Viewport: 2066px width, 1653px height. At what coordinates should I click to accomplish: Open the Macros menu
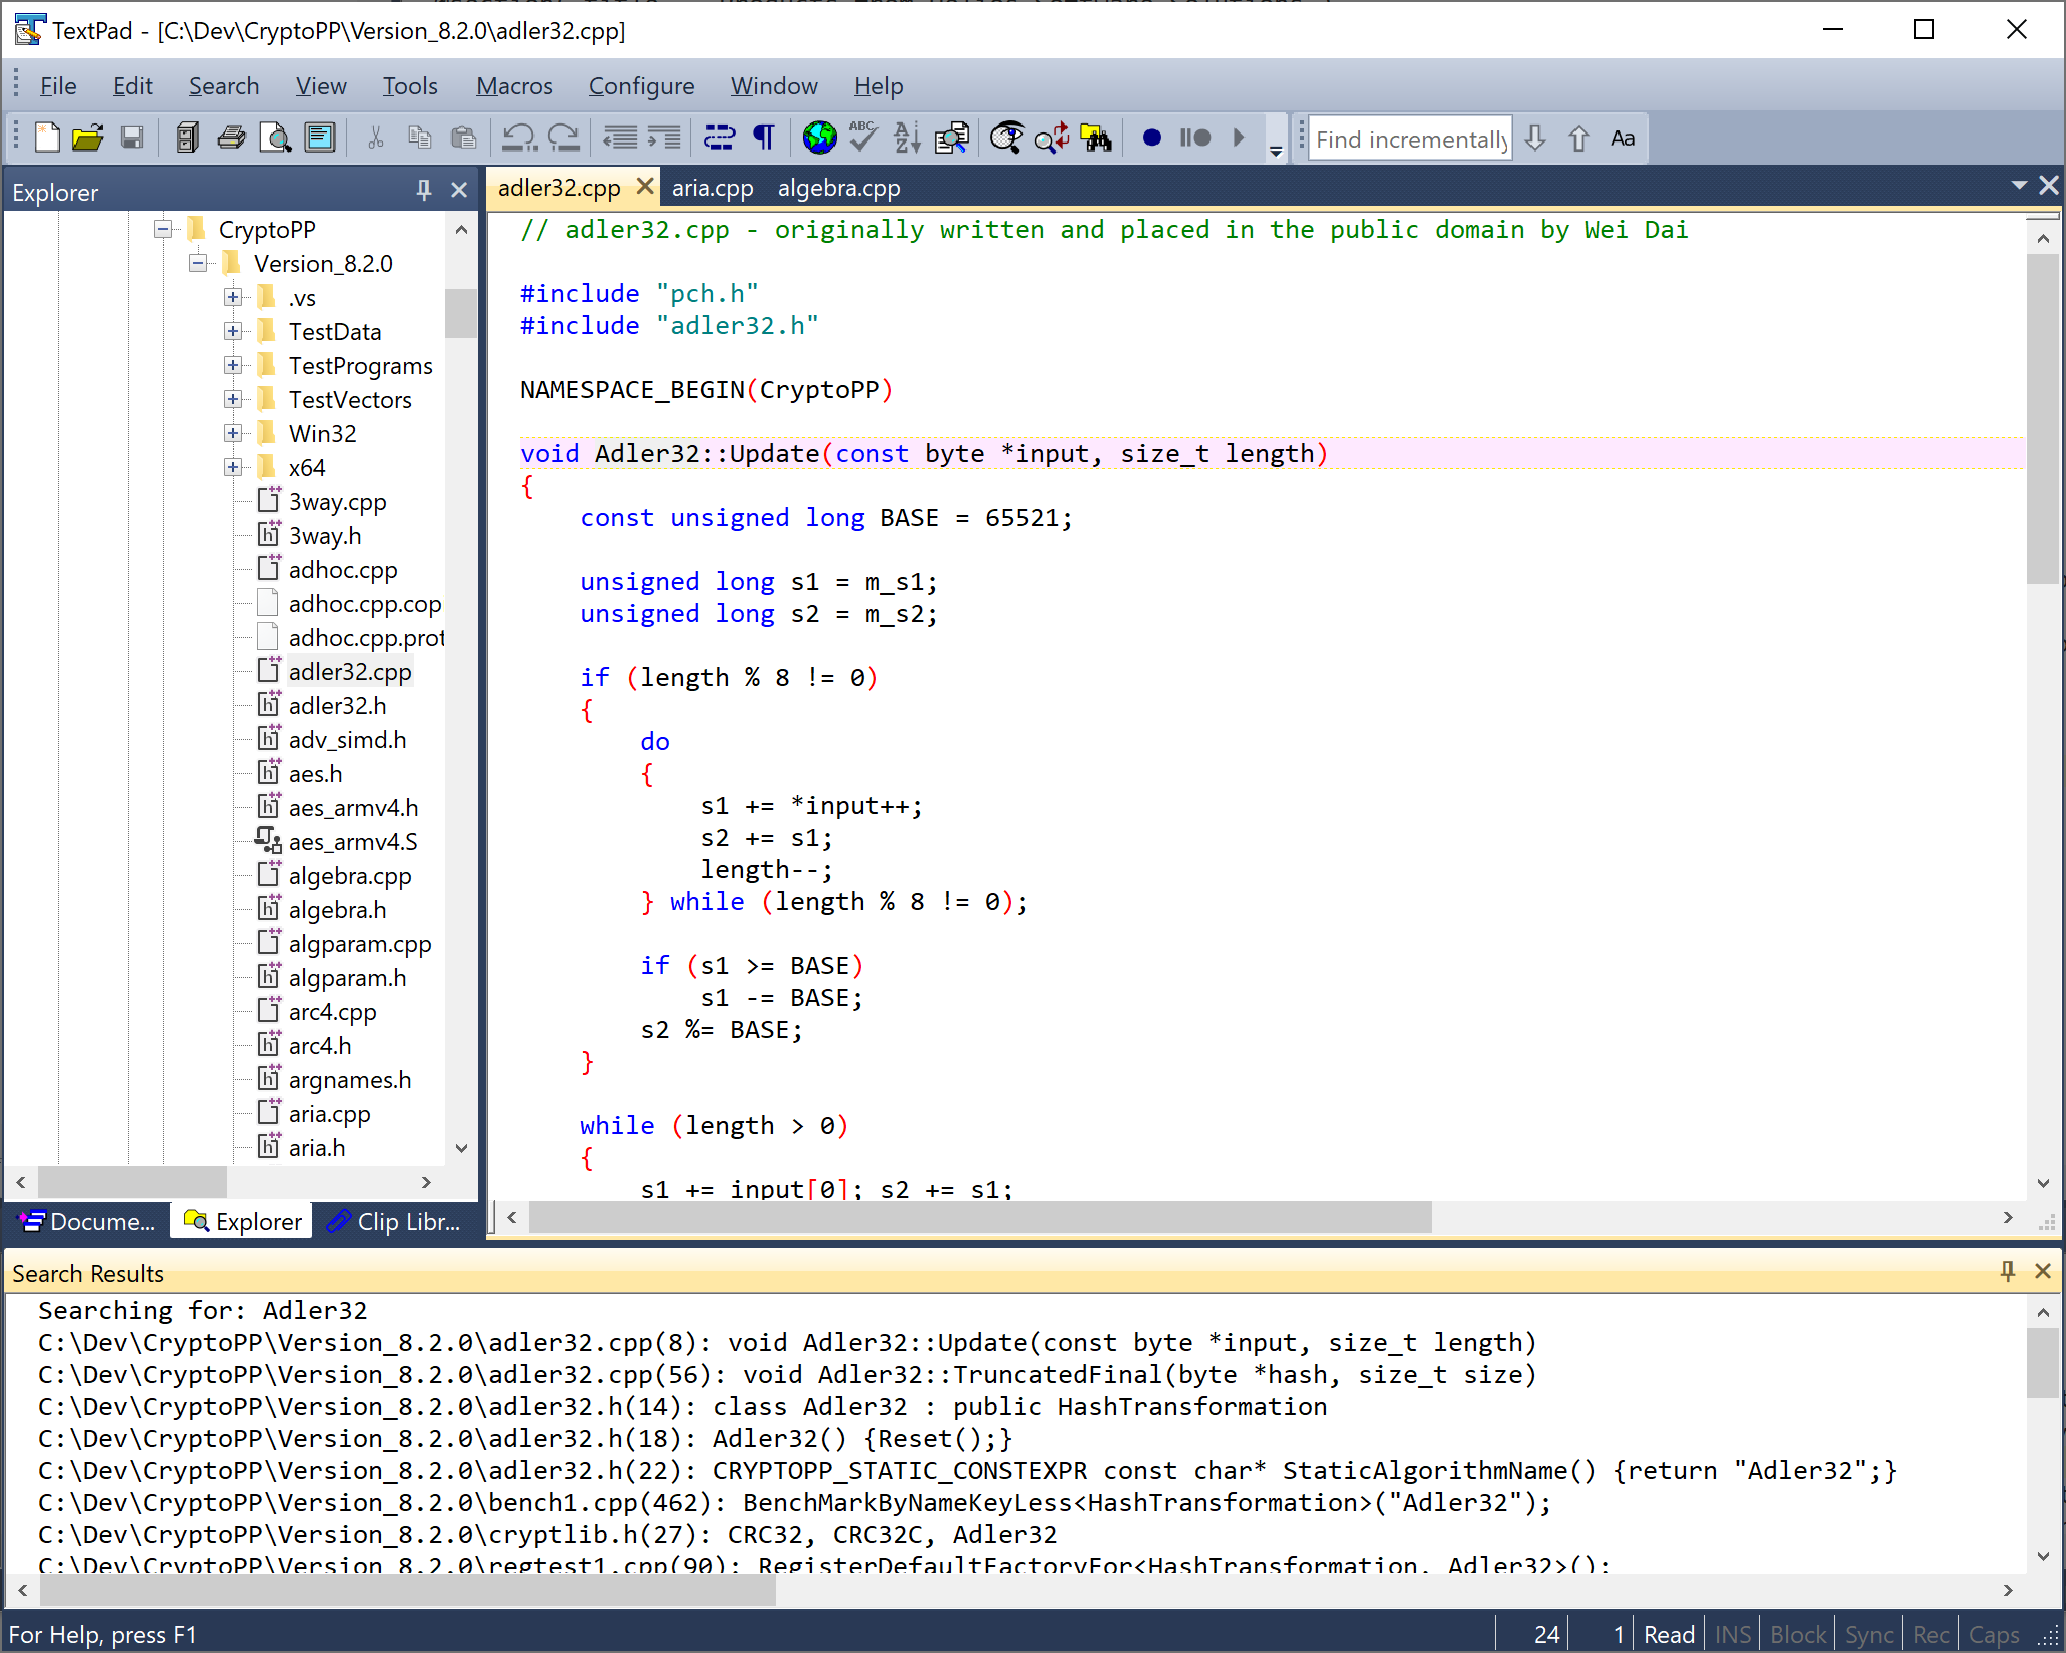pyautogui.click(x=514, y=84)
